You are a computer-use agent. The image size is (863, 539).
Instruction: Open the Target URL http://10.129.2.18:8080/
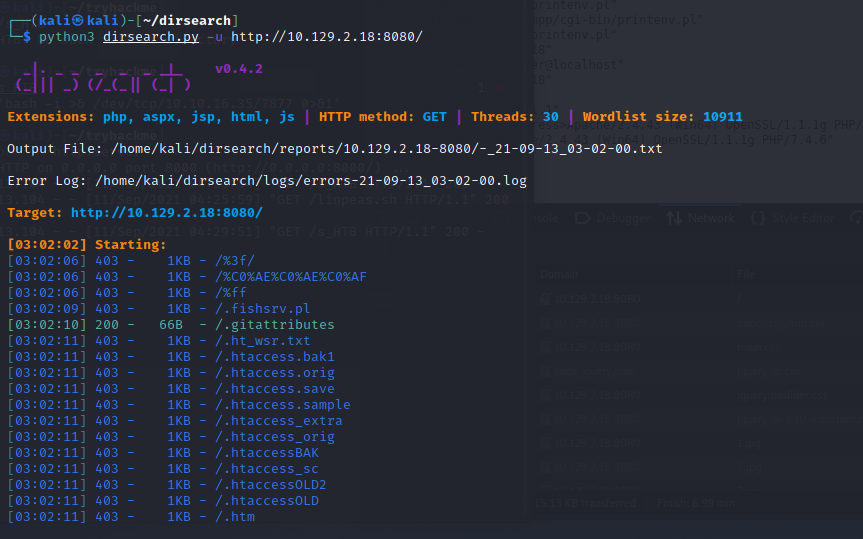pyautogui.click(x=166, y=213)
